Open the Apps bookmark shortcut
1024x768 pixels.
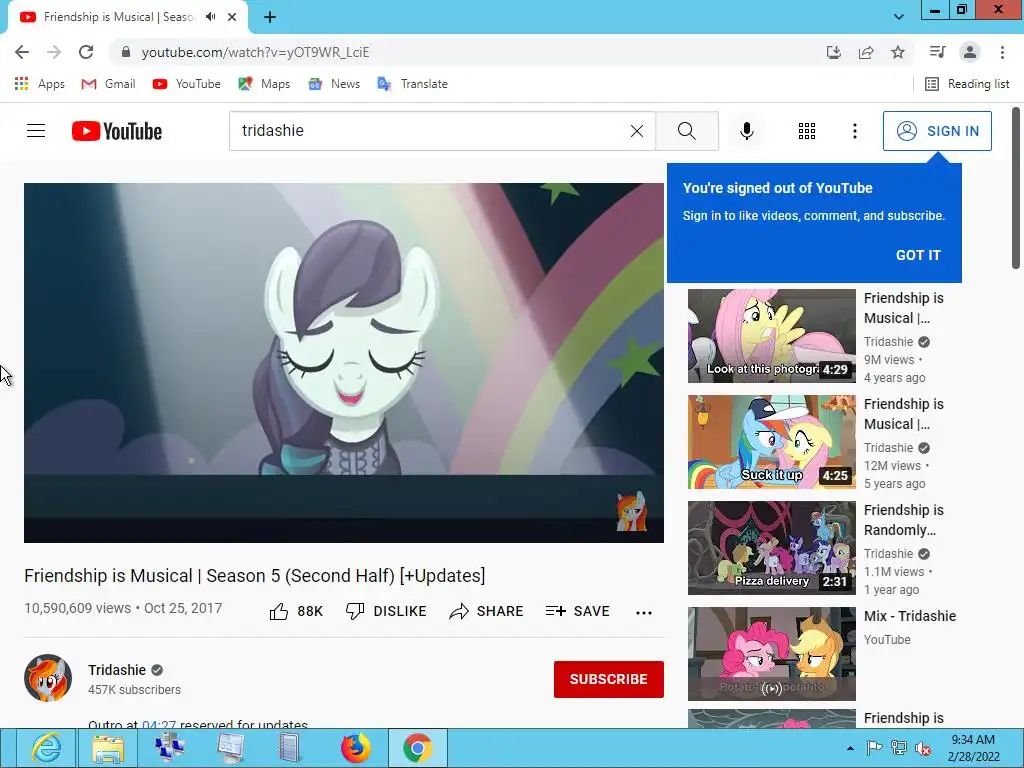click(x=40, y=84)
